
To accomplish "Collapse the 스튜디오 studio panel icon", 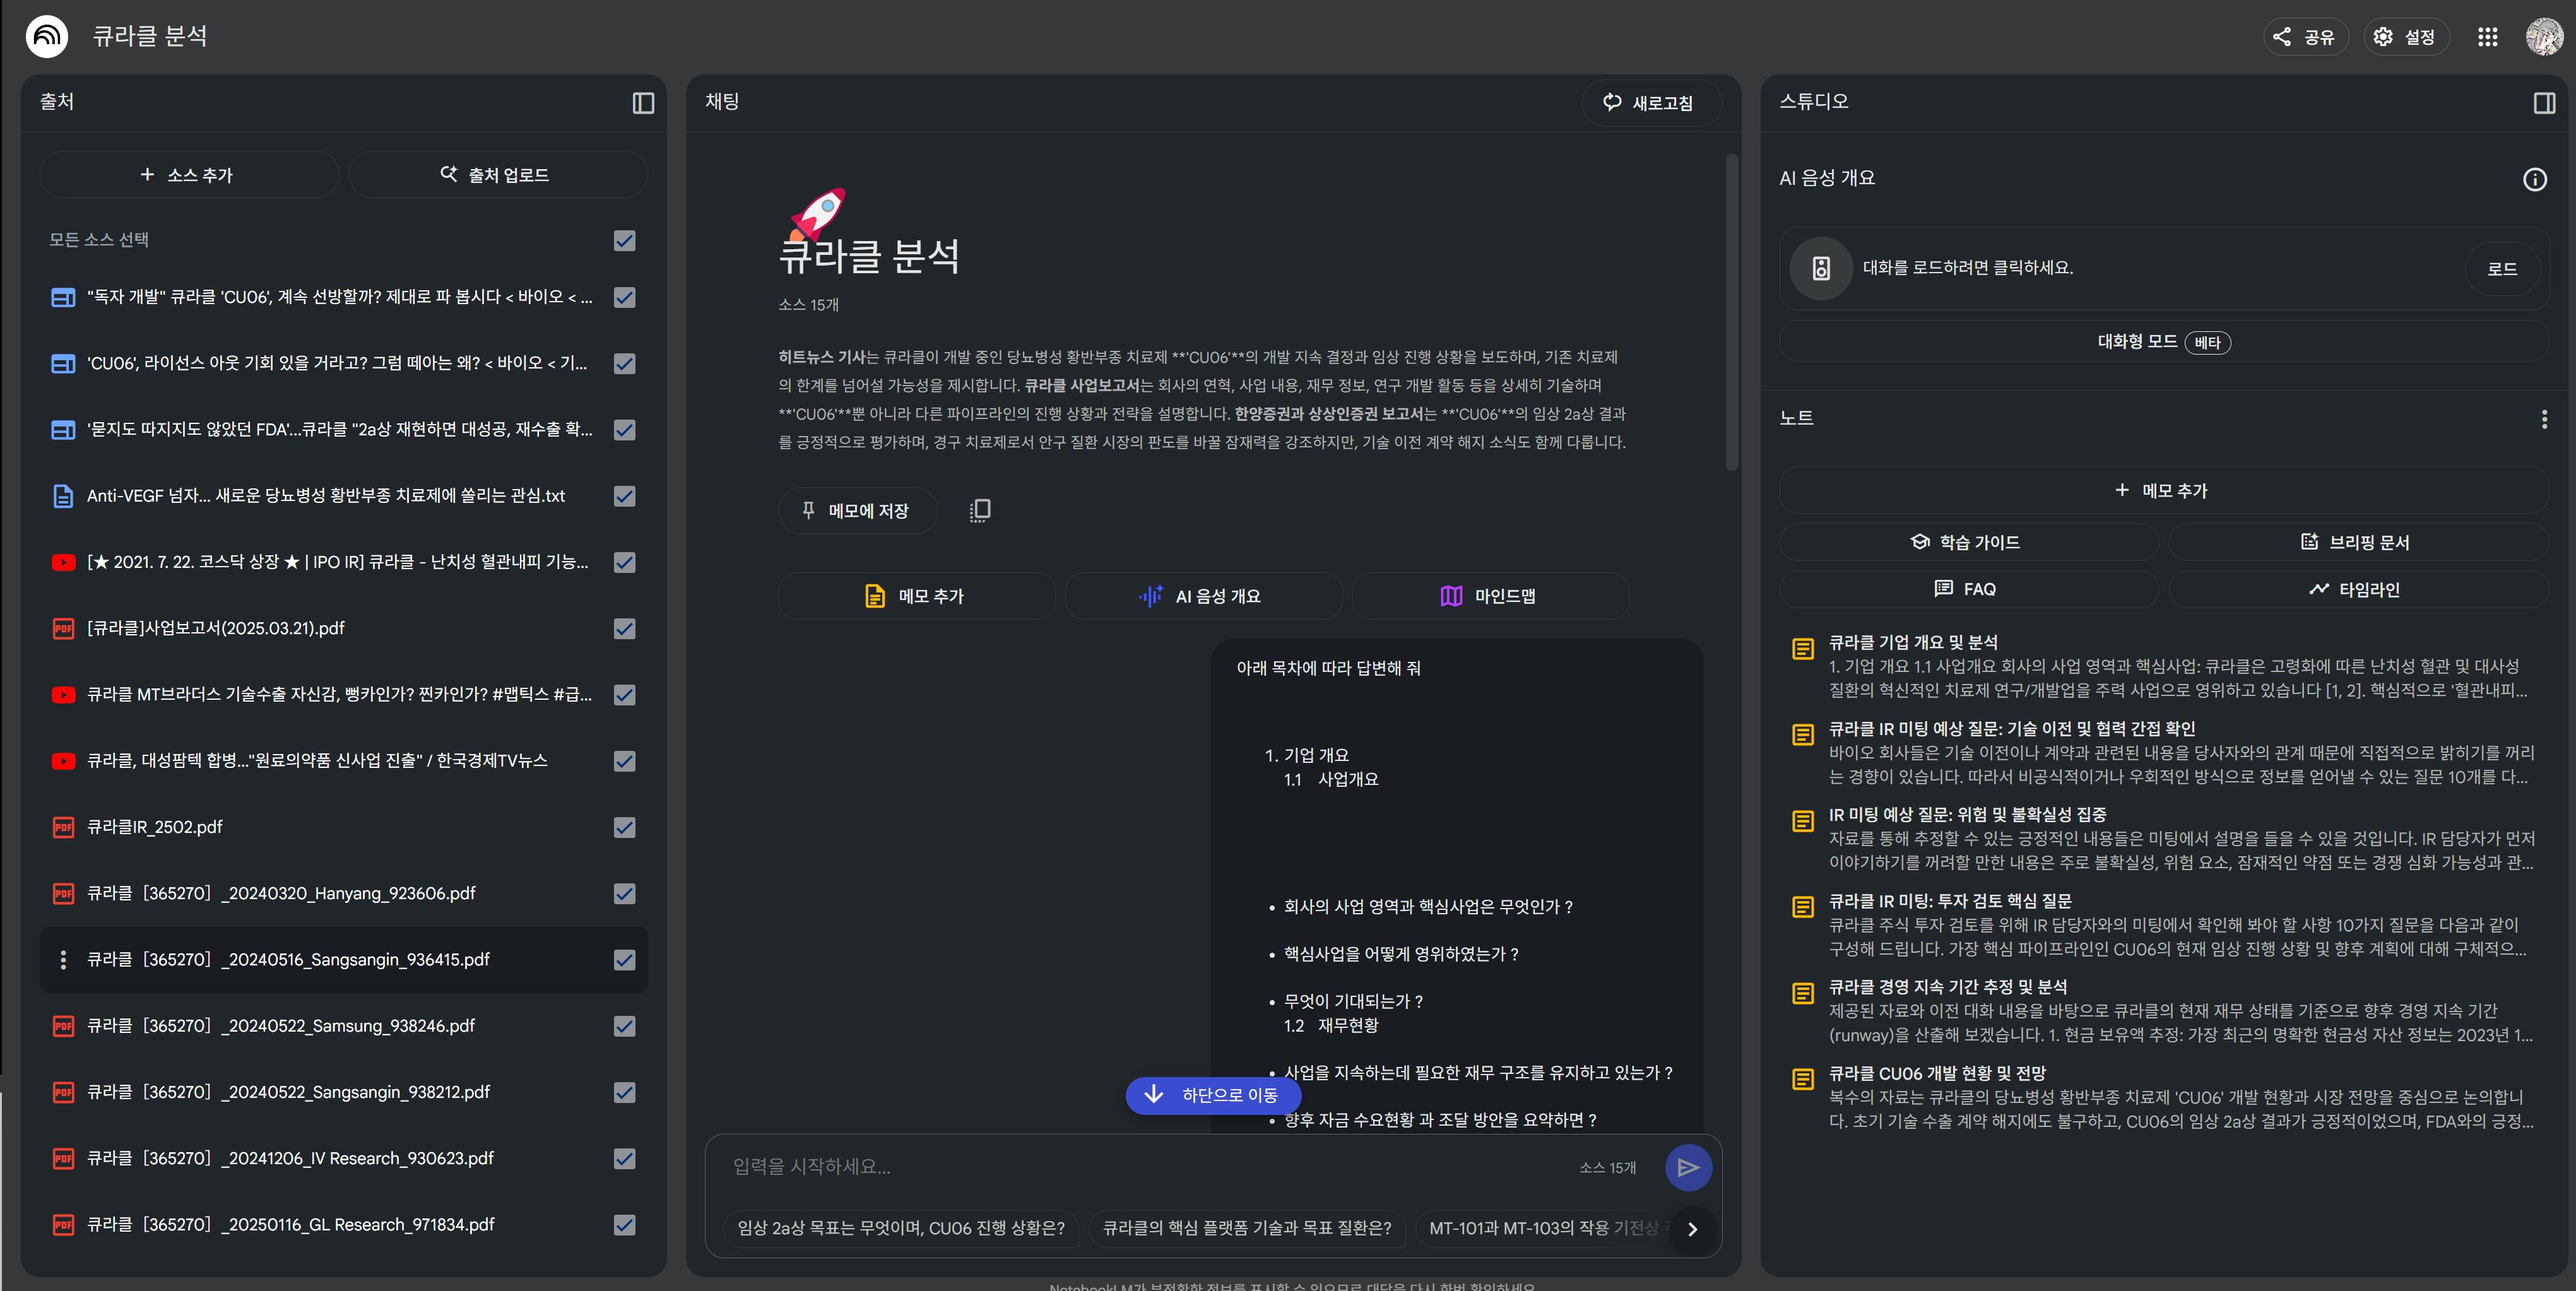I will tap(2544, 103).
